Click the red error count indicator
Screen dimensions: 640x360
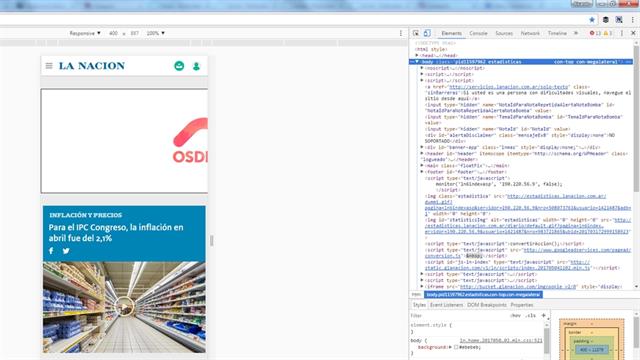595,33
